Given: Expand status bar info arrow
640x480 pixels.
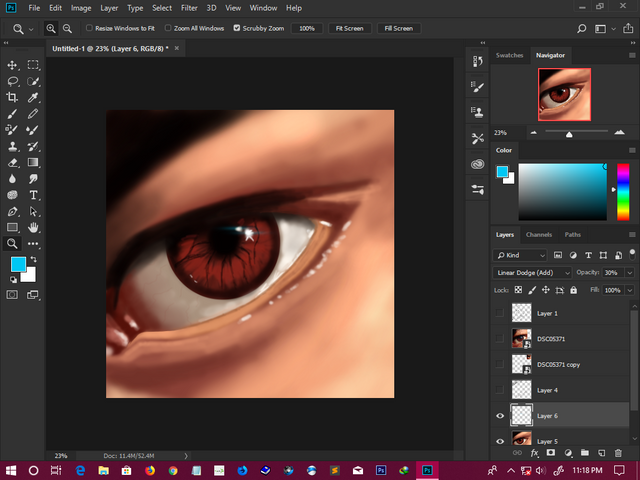Looking at the screenshot, I should coord(186,456).
